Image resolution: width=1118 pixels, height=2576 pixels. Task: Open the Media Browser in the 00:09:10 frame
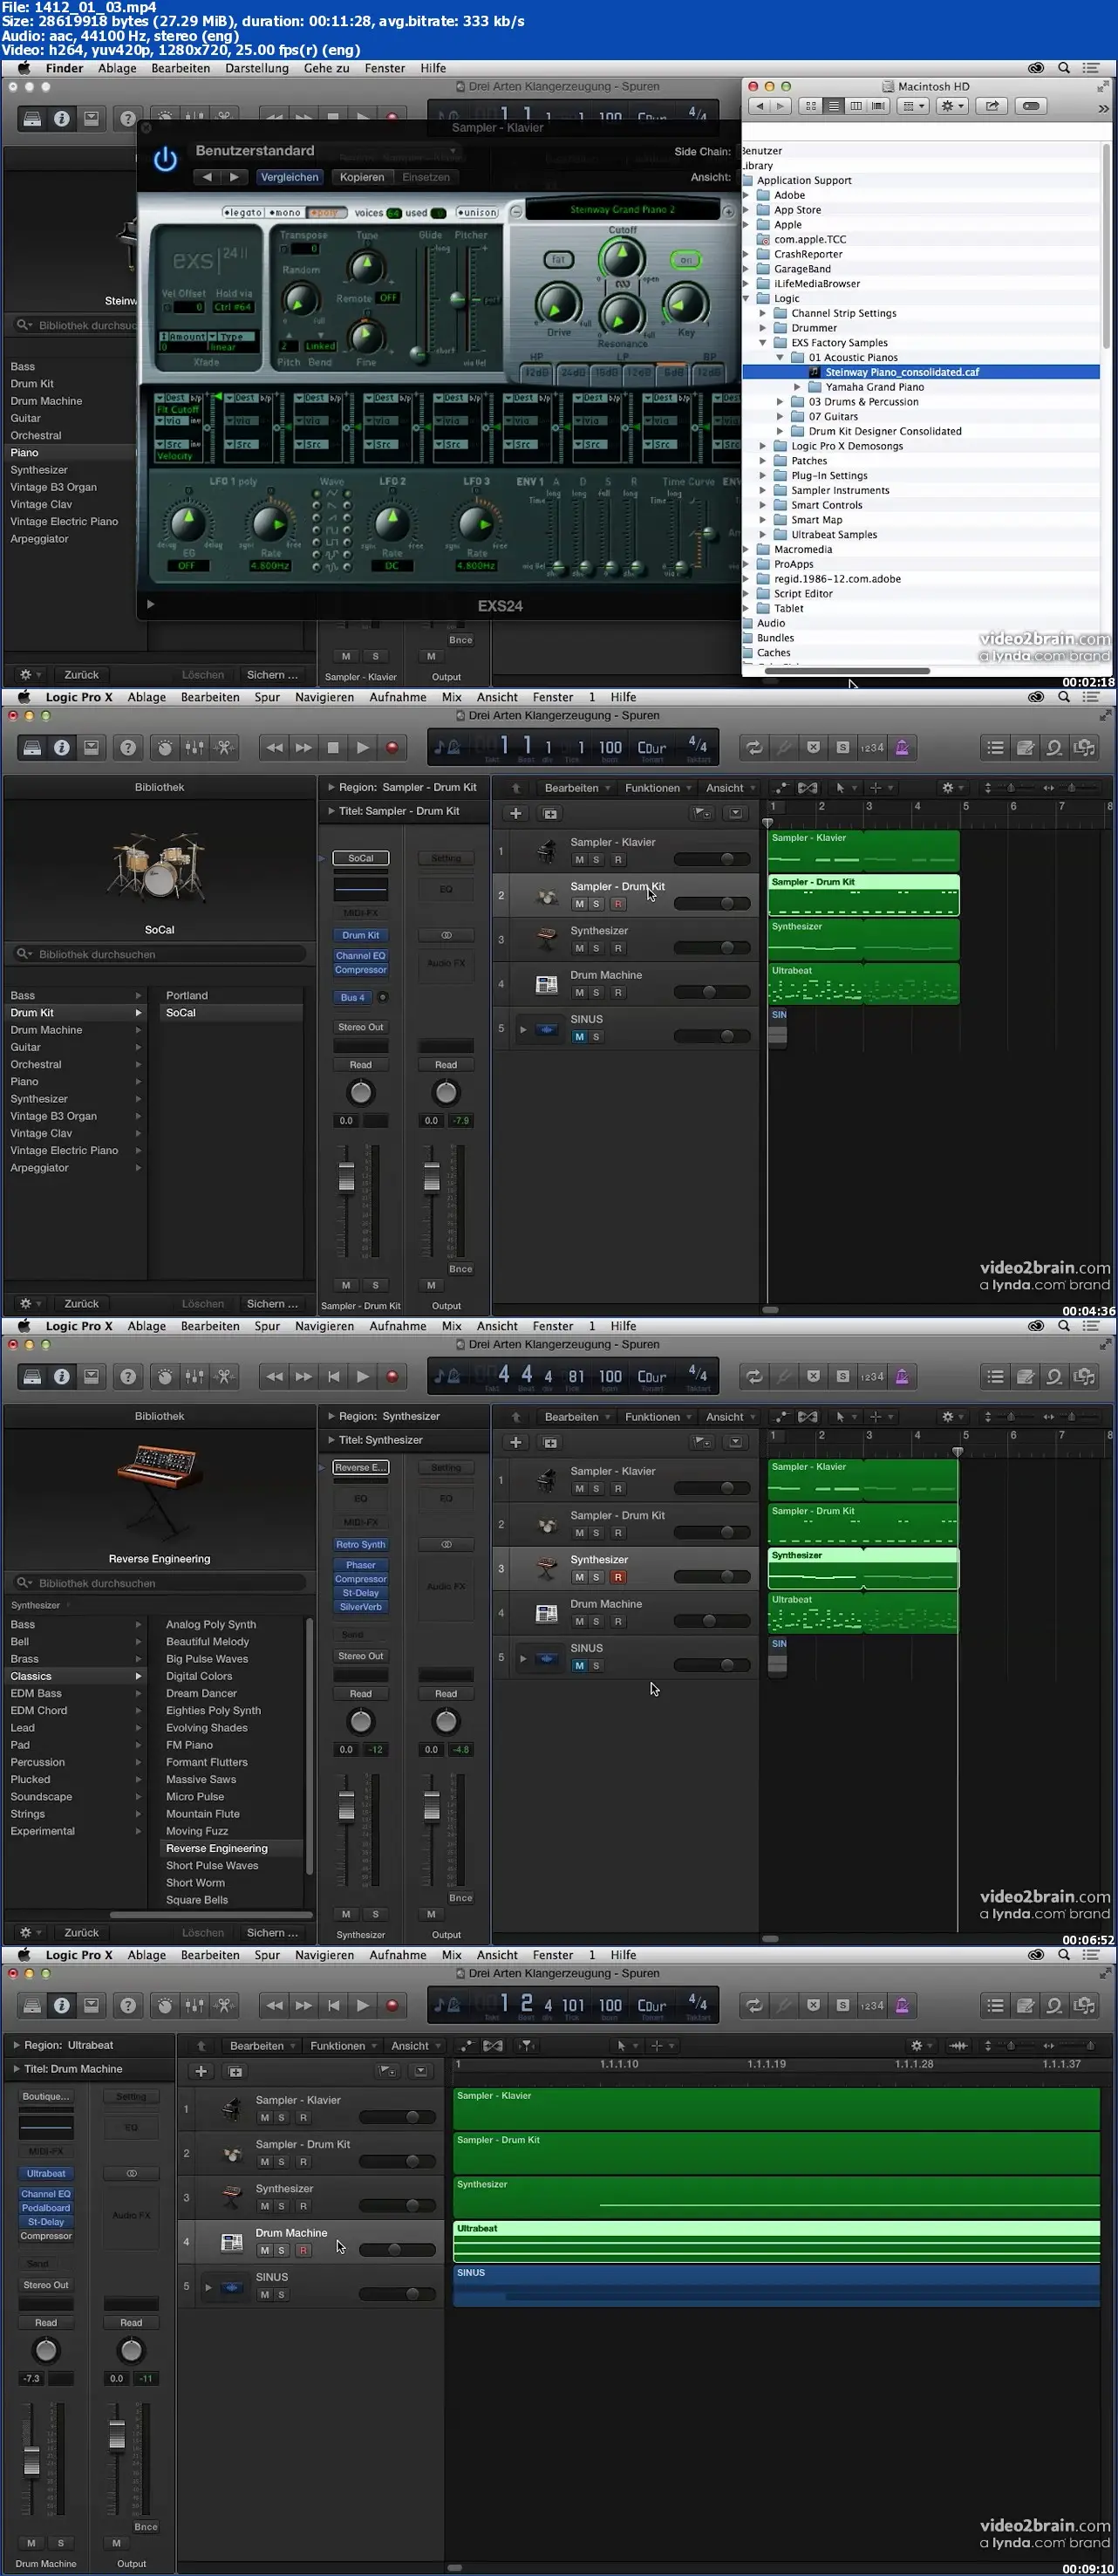1084,2005
